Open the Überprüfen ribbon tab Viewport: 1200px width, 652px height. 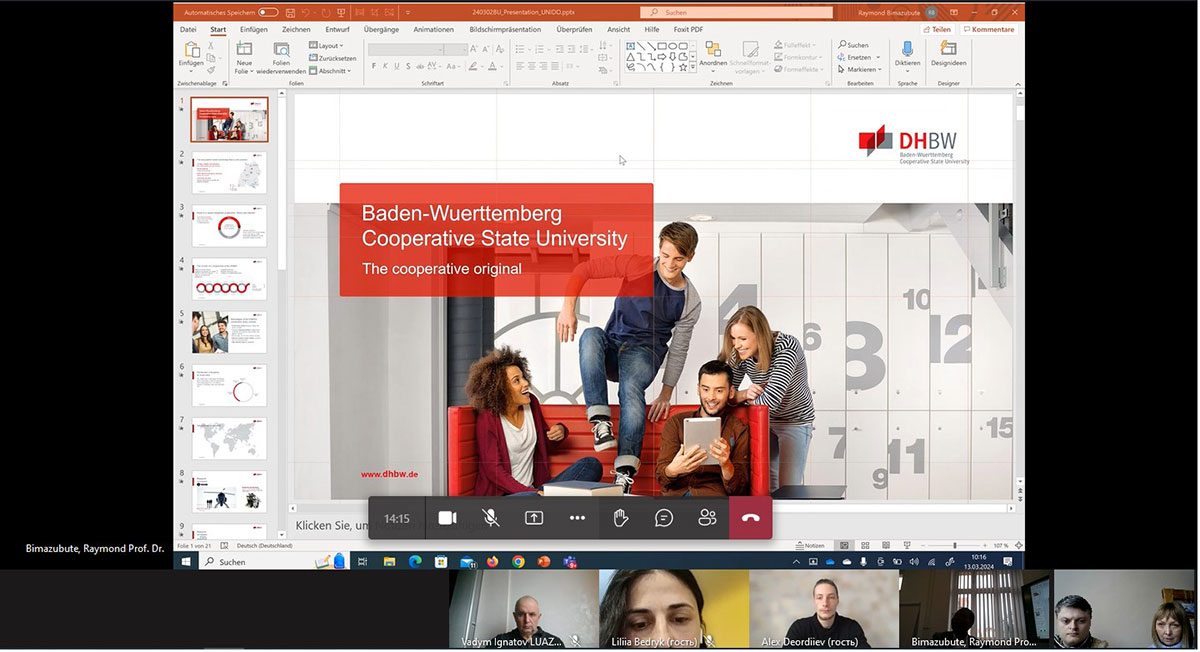point(574,29)
